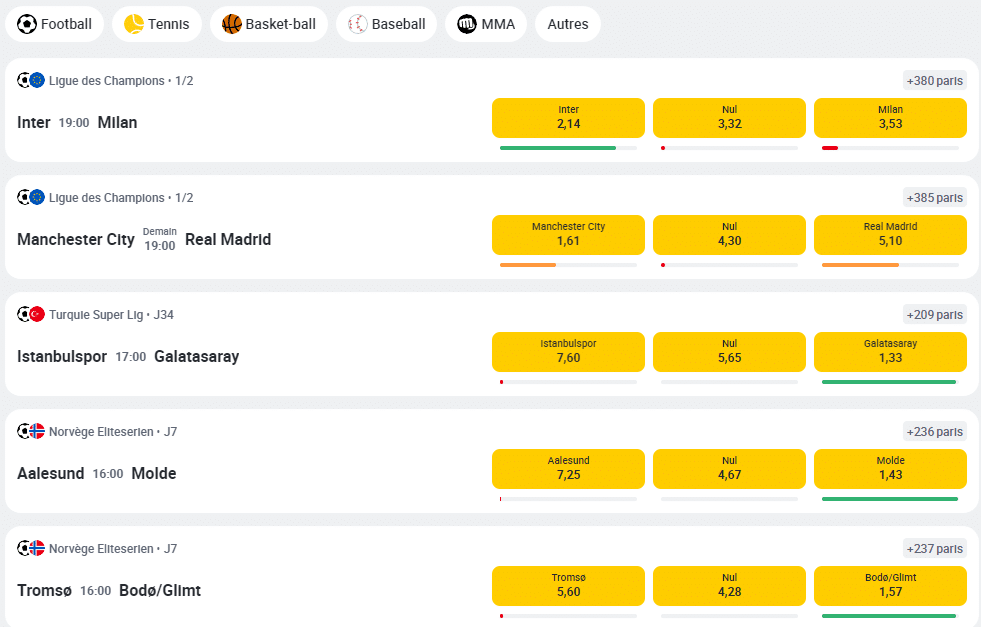Click the Norway flag icon for Aalesund match

click(37, 431)
